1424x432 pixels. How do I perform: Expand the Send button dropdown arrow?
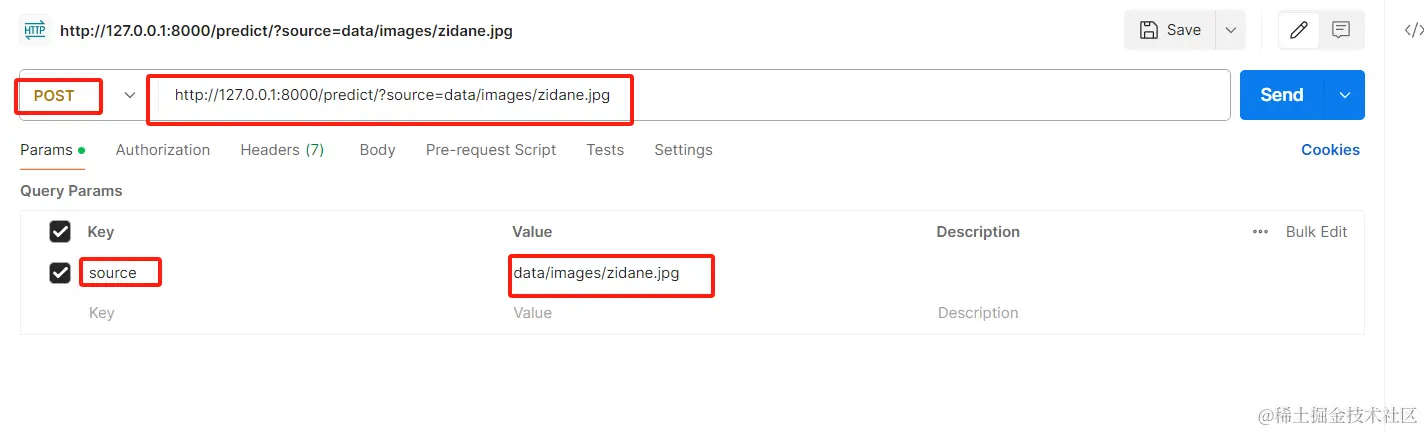1345,95
